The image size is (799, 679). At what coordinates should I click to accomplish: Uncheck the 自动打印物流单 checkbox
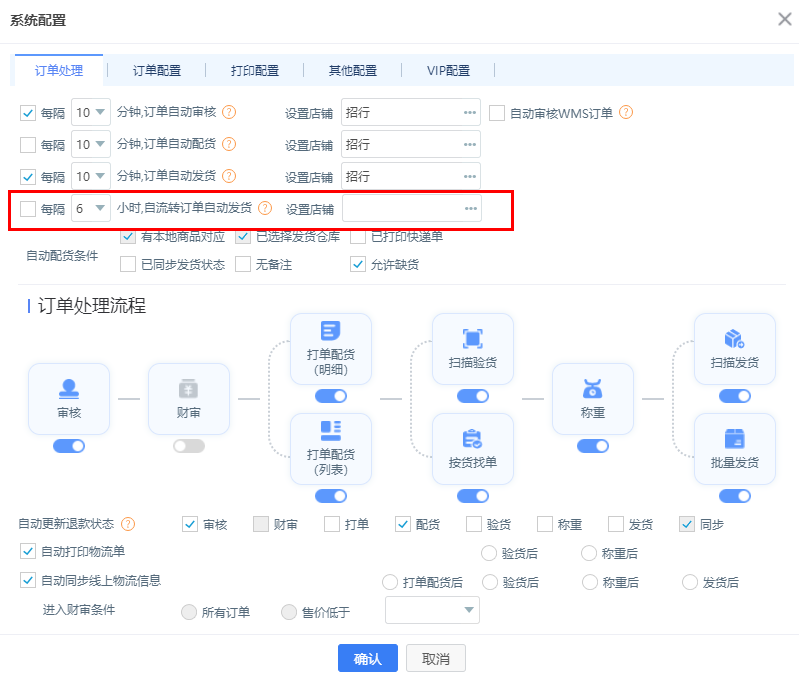[x=28, y=551]
